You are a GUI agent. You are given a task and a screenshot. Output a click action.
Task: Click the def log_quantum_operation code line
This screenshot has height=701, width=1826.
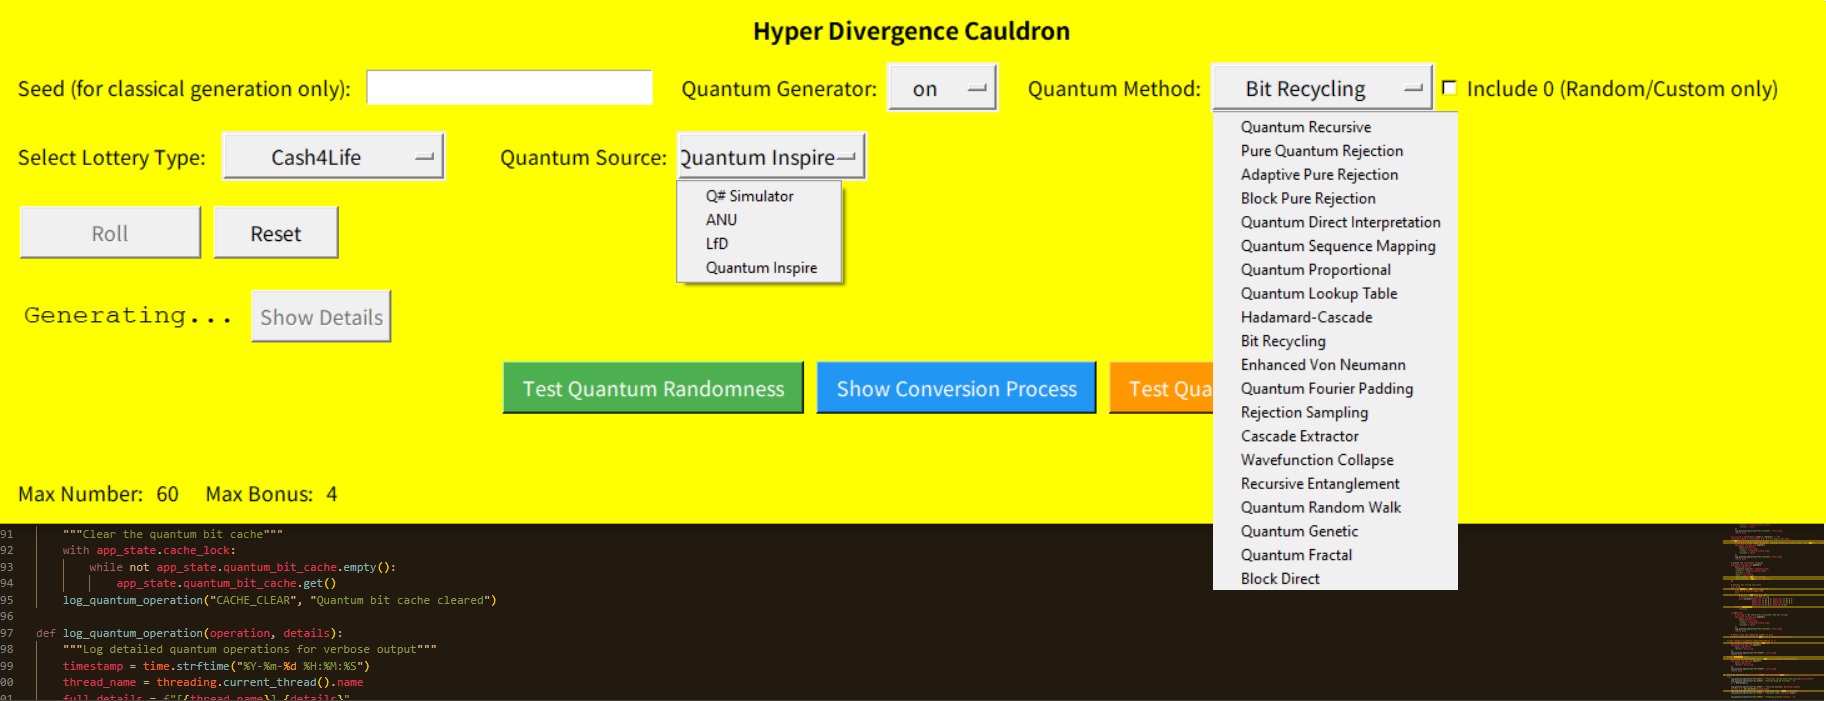[x=189, y=633]
